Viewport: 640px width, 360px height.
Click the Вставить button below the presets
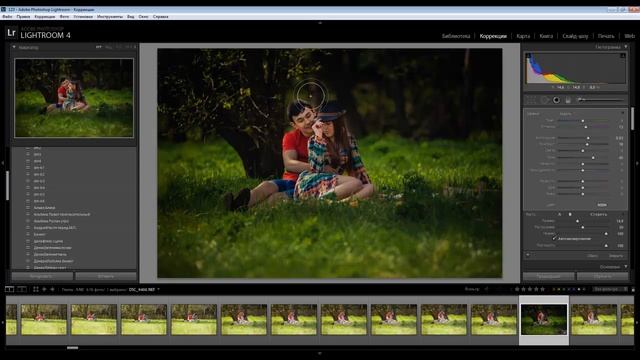[106, 276]
